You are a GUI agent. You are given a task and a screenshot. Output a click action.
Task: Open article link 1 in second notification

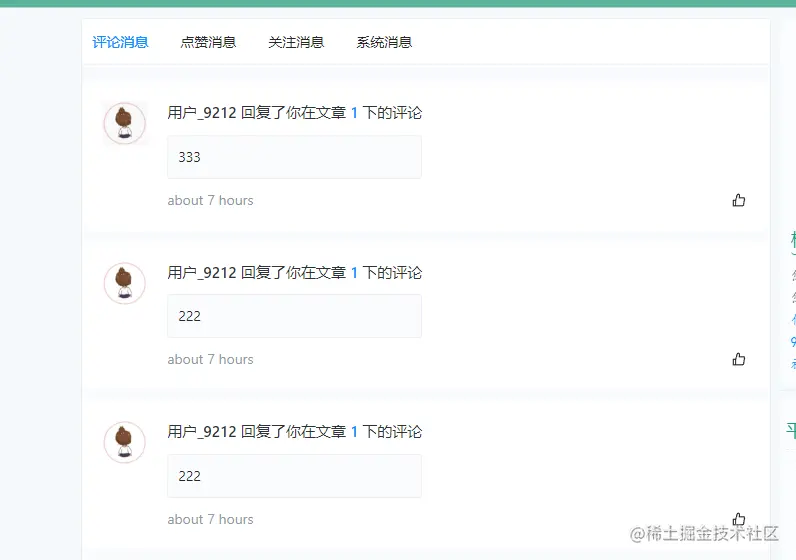(354, 273)
